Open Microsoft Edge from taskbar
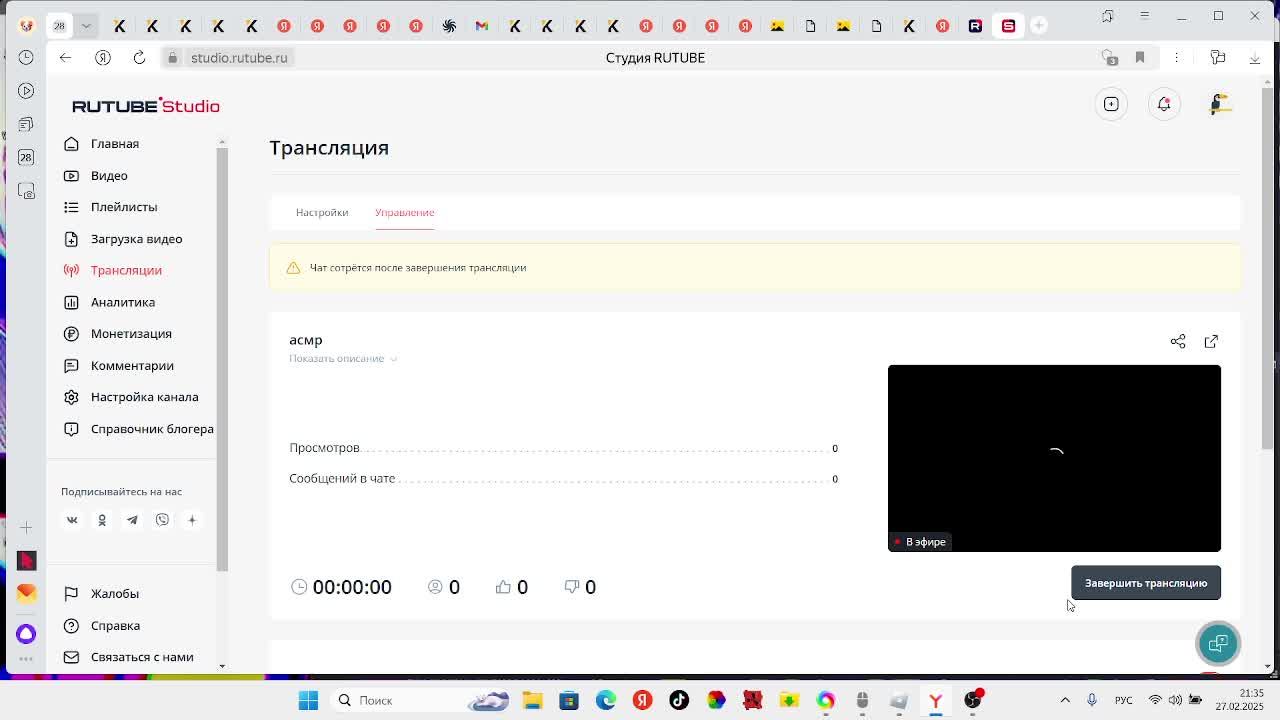1280x720 pixels. click(x=606, y=700)
